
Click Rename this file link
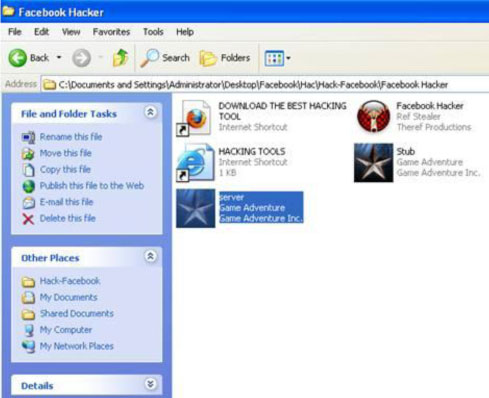(71, 137)
